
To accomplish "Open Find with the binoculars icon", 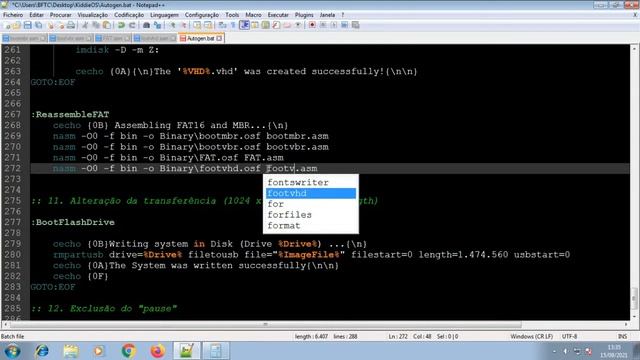I will (147, 25).
